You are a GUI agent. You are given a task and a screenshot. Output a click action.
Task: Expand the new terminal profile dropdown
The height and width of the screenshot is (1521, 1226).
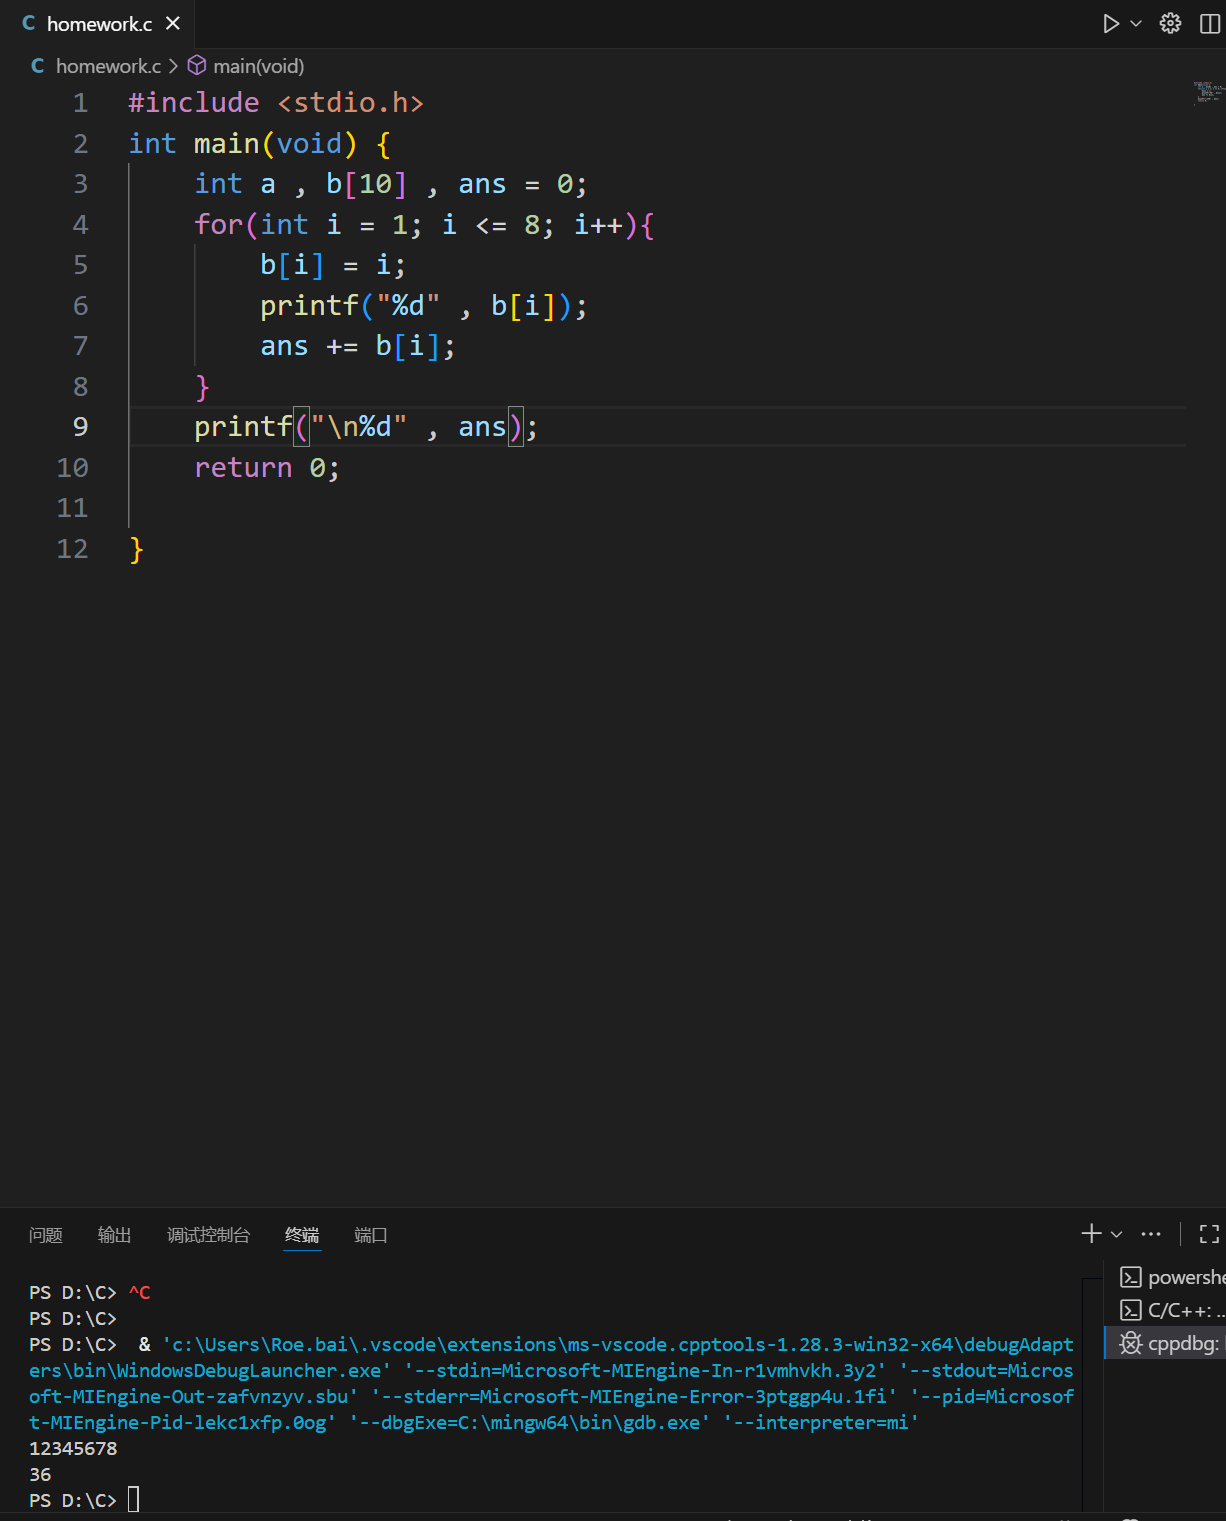coord(1117,1234)
